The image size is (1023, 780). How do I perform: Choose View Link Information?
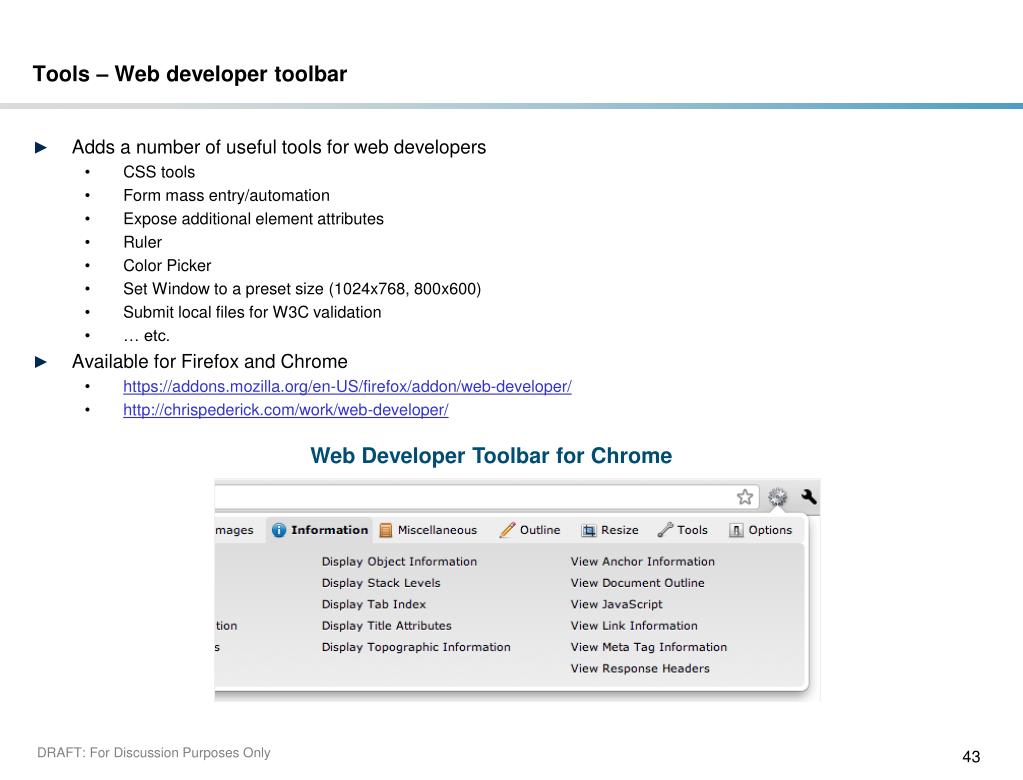[634, 626]
